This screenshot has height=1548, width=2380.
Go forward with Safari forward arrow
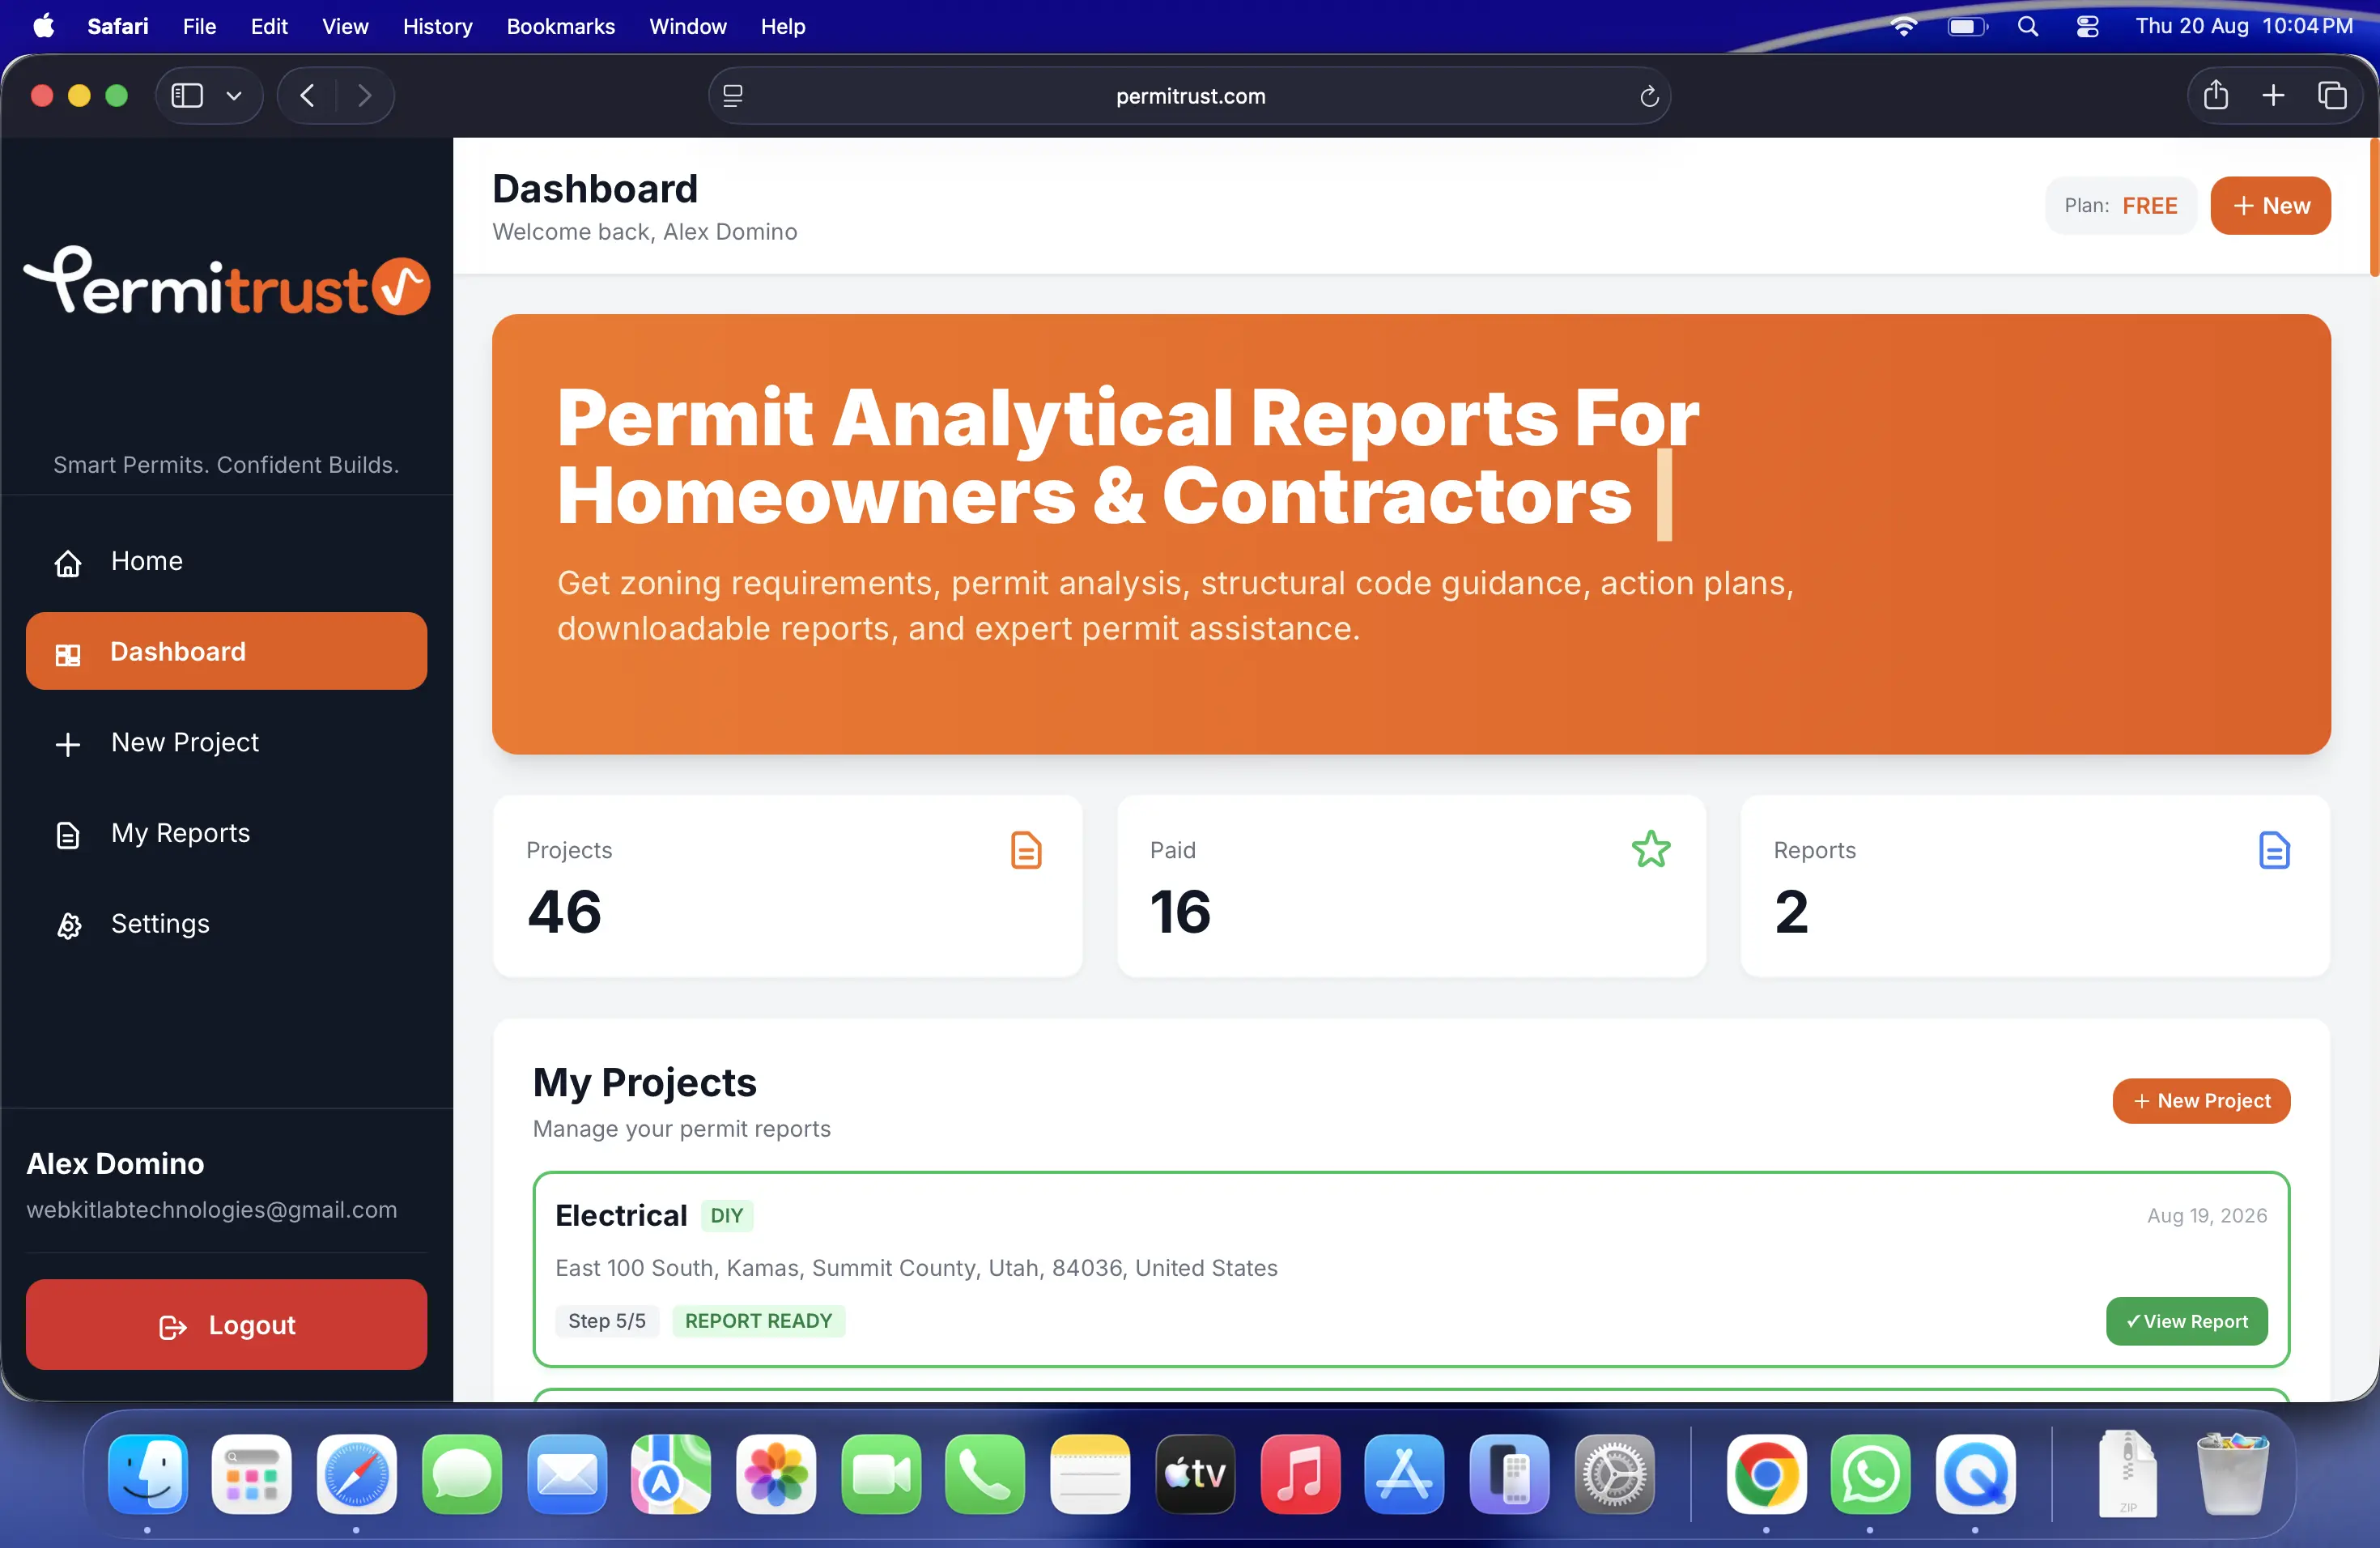pos(364,96)
